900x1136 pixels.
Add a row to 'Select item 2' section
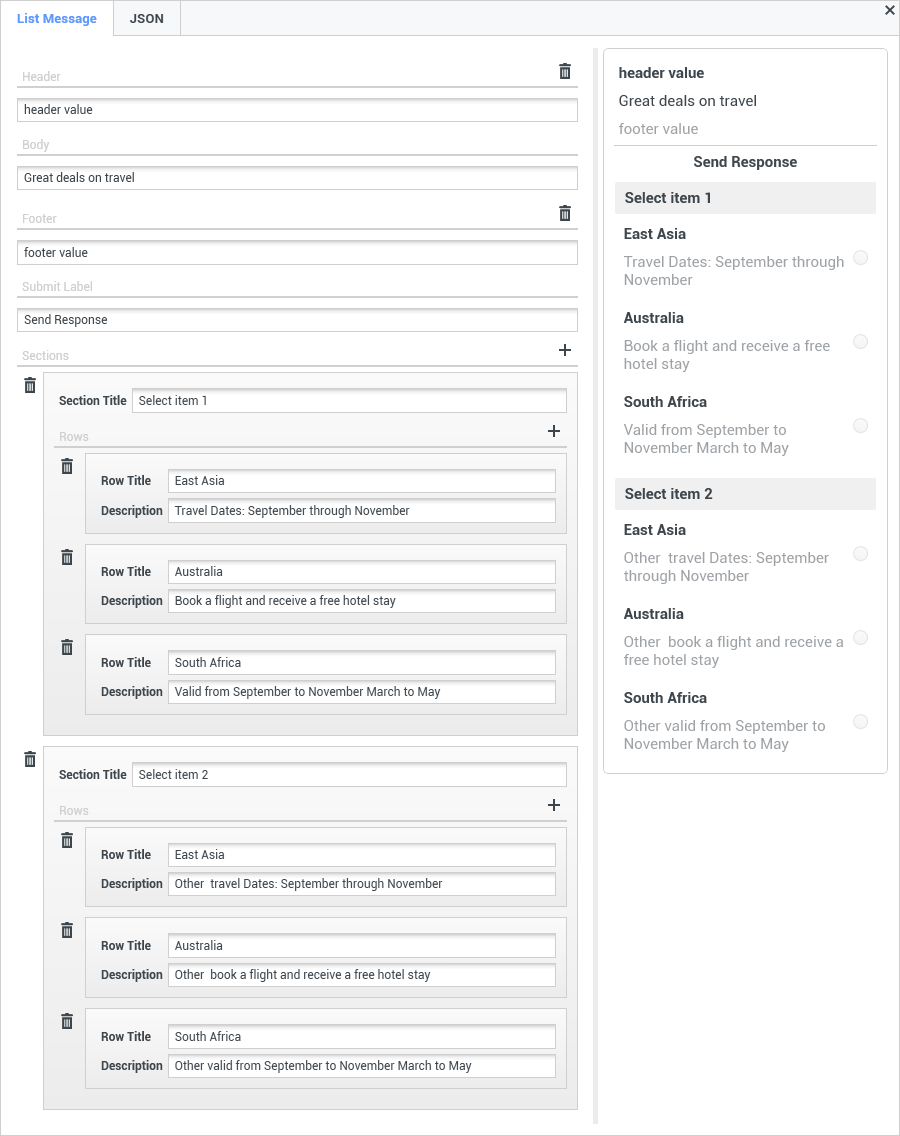[554, 805]
